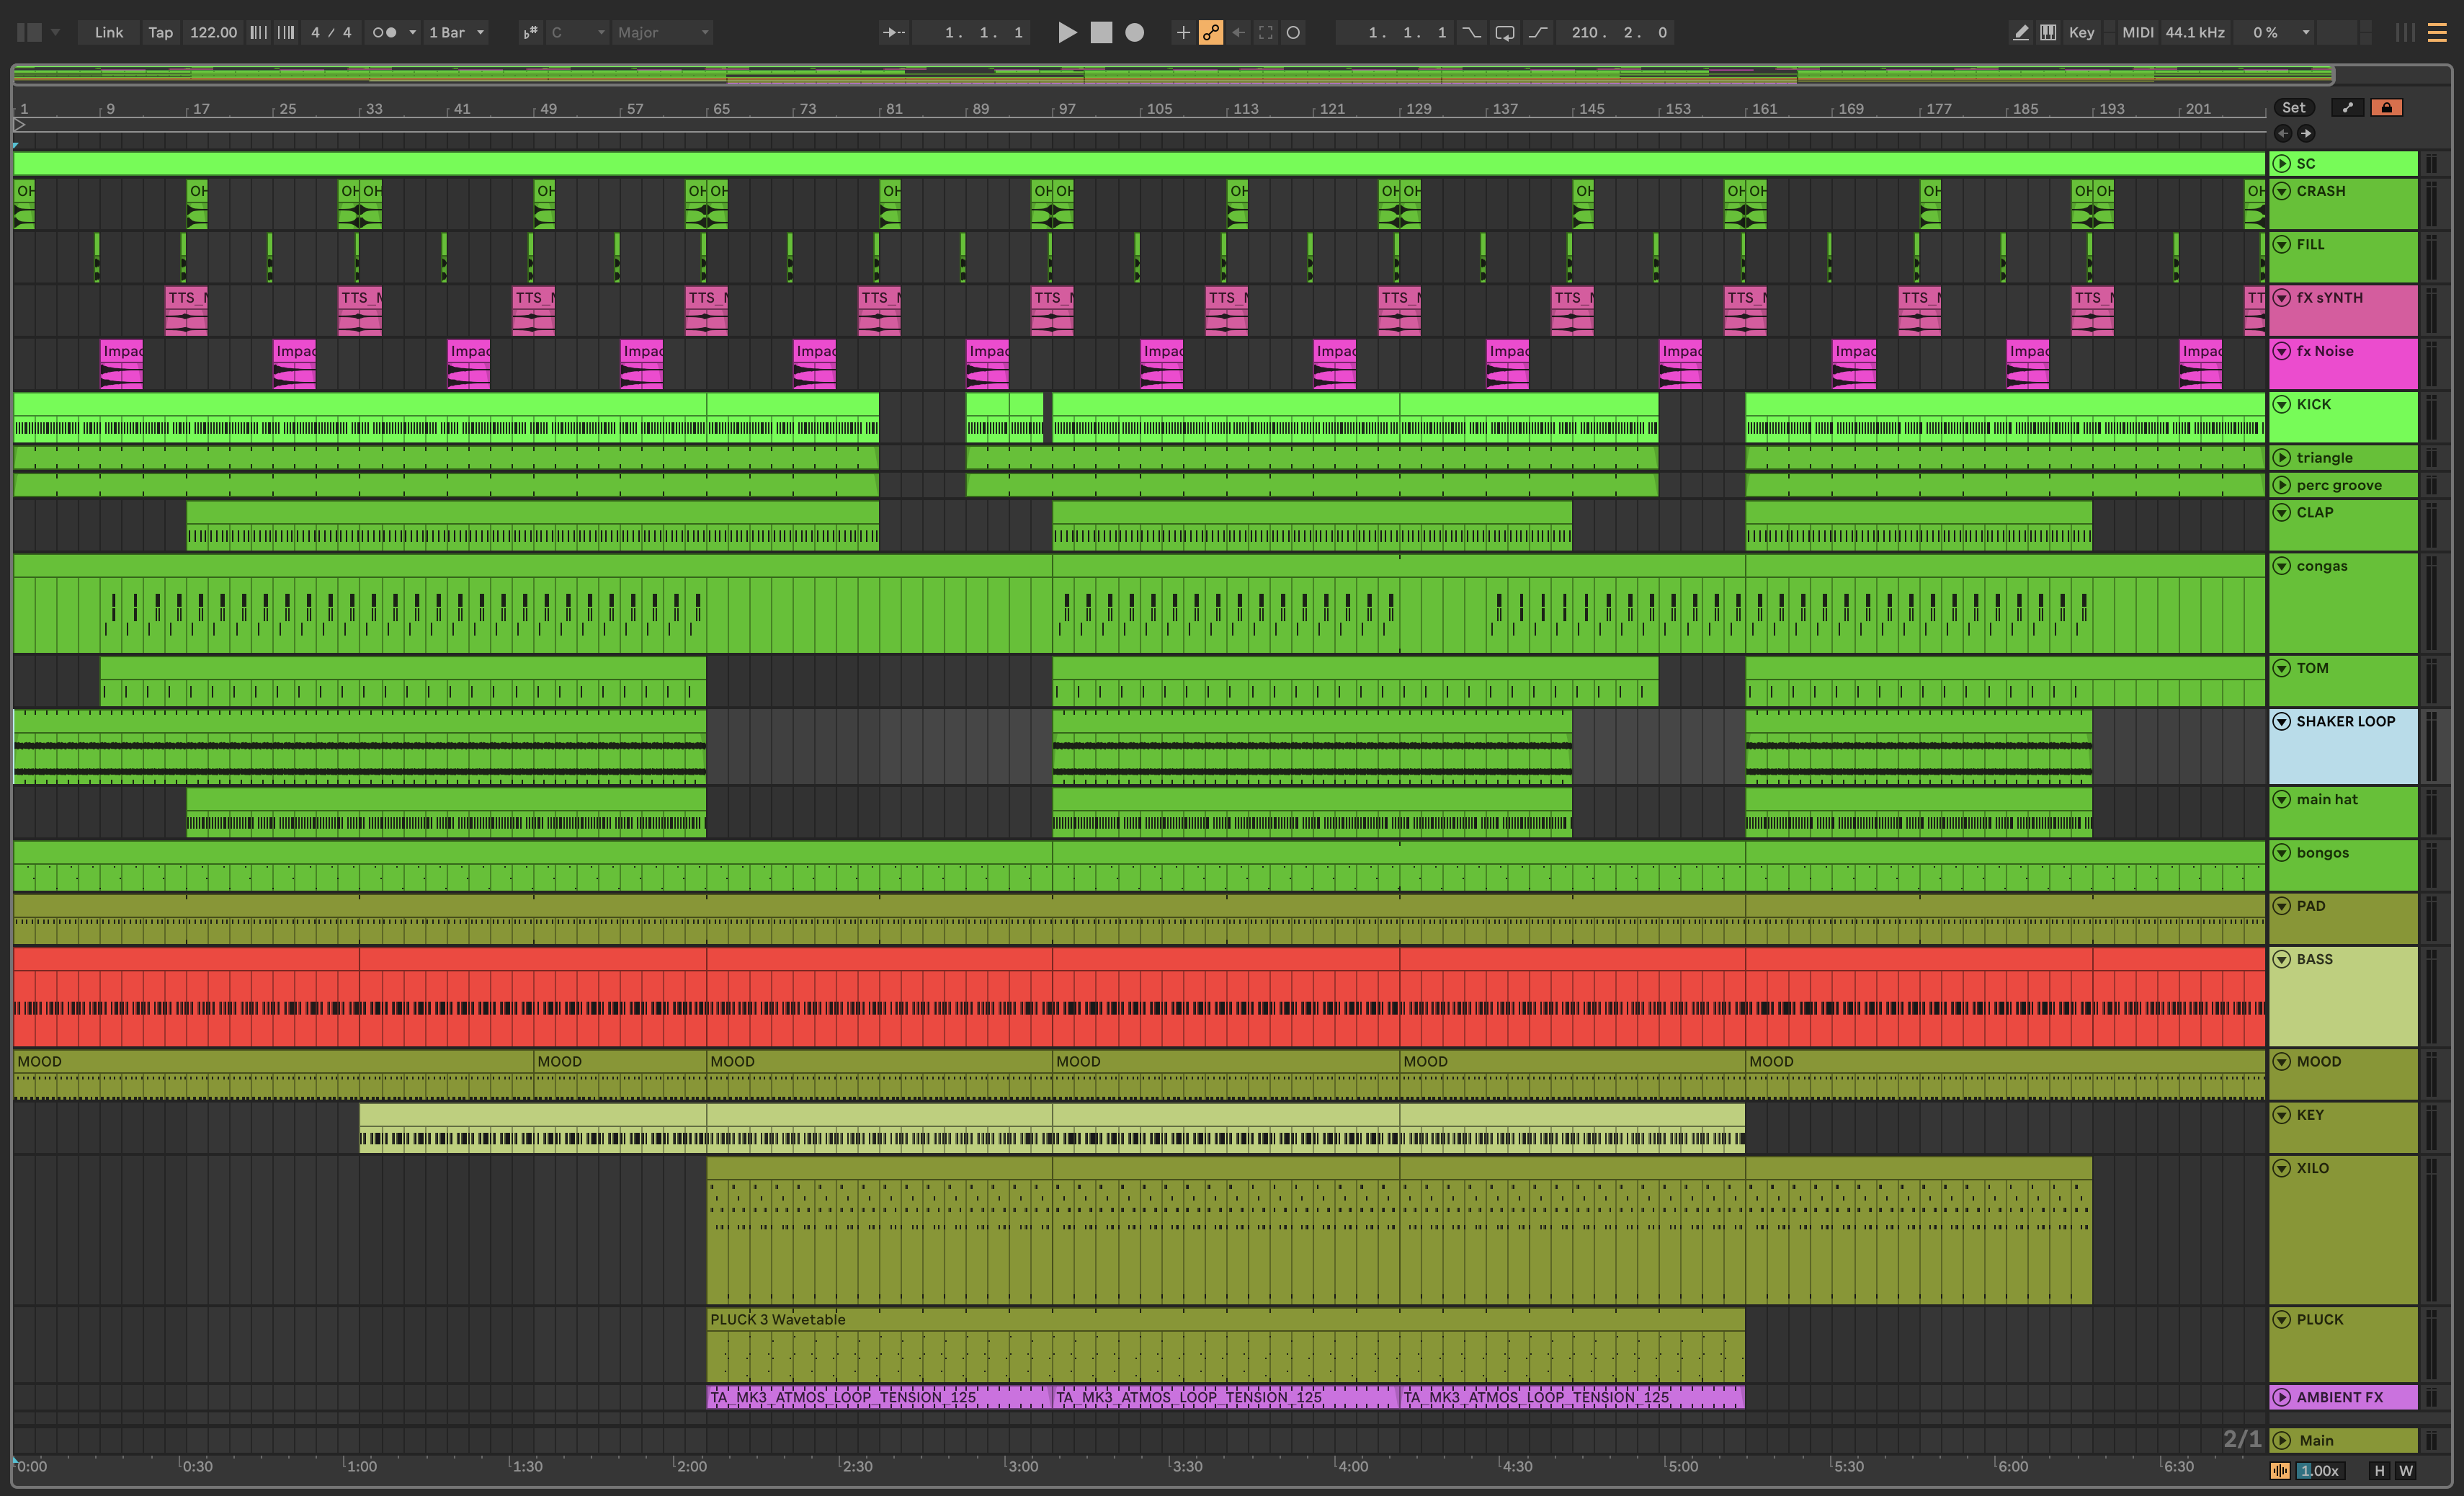Enable Draw Mode pencil icon
Image resolution: width=2464 pixels, height=1496 pixels.
pyautogui.click(x=2020, y=32)
